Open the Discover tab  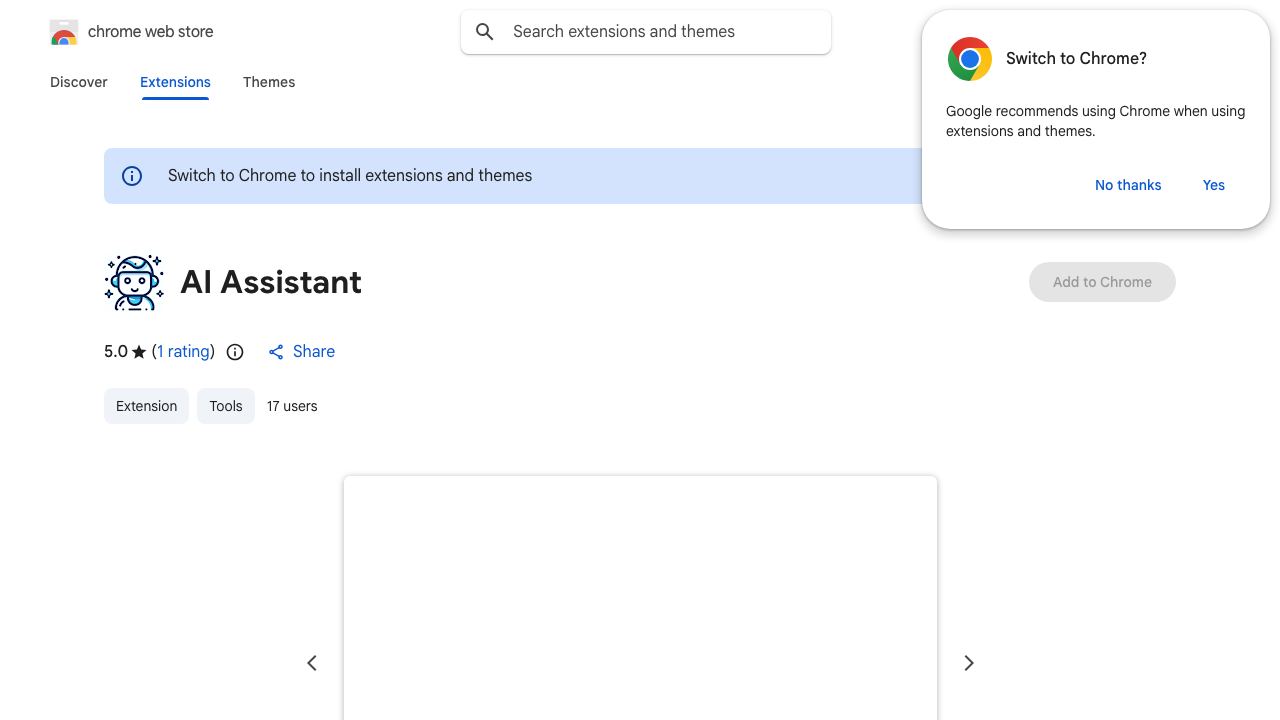(x=79, y=82)
